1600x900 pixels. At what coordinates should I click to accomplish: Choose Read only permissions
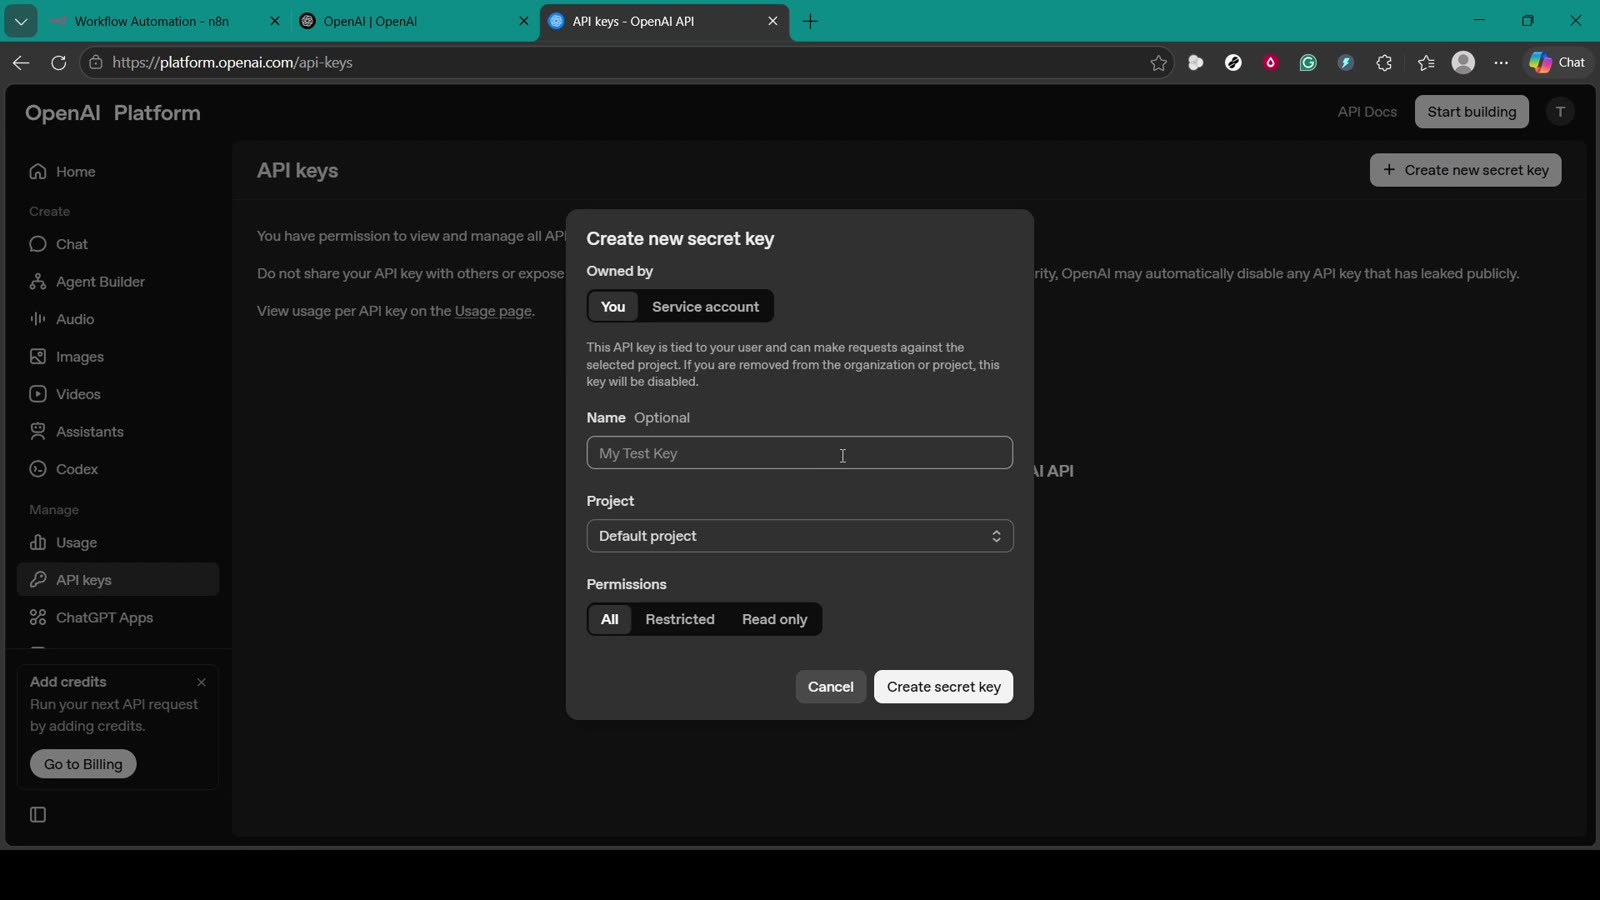coord(774,620)
